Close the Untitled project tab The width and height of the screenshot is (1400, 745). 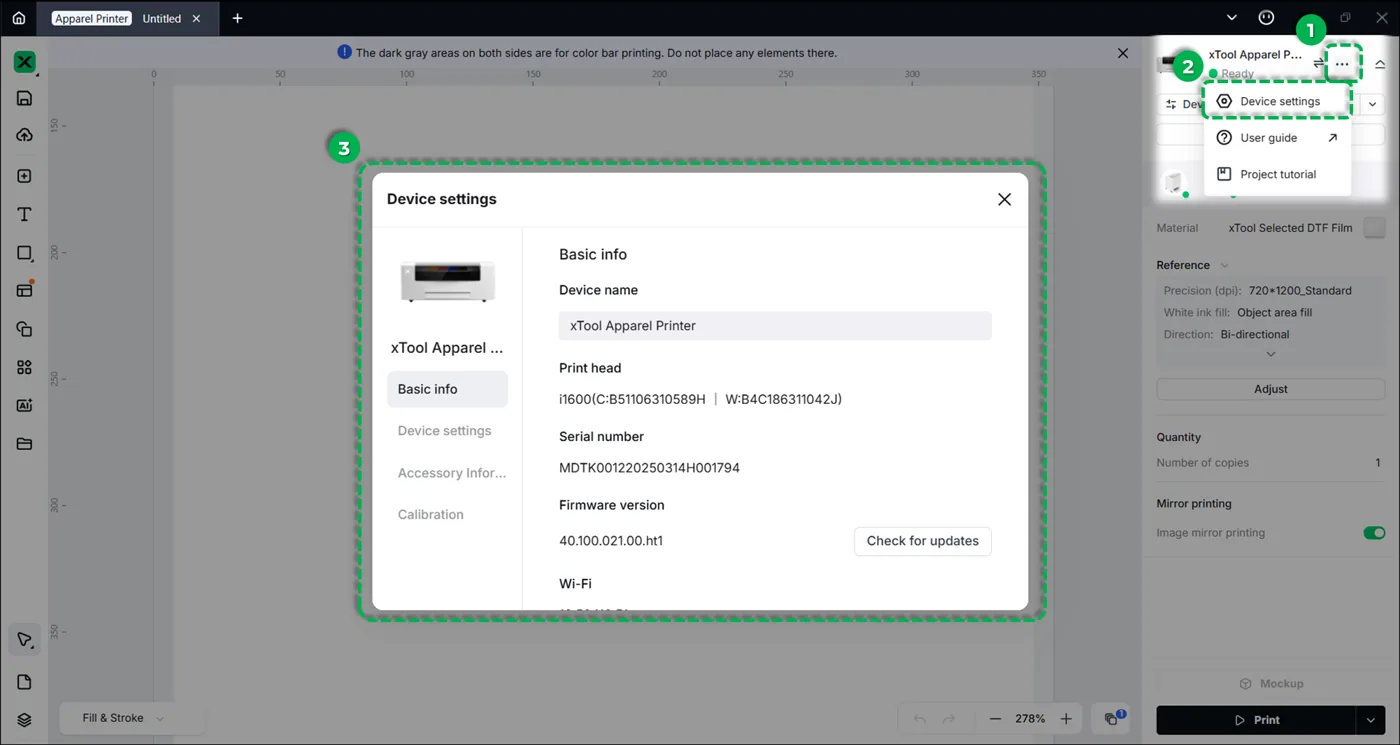pos(196,18)
